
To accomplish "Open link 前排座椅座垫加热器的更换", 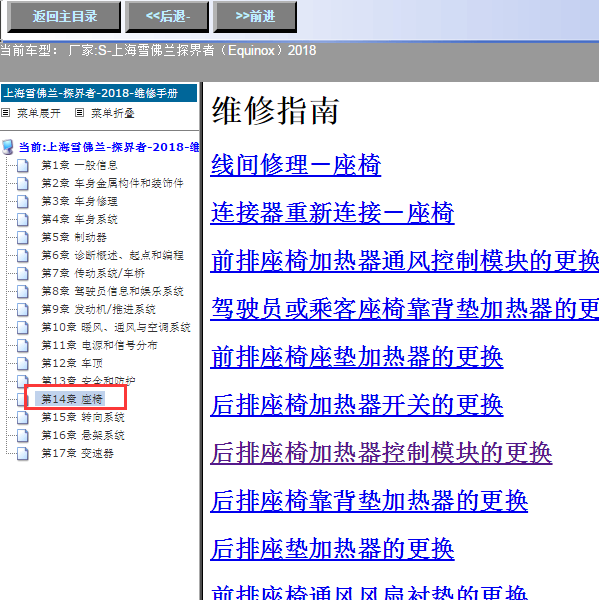I will coord(357,357).
